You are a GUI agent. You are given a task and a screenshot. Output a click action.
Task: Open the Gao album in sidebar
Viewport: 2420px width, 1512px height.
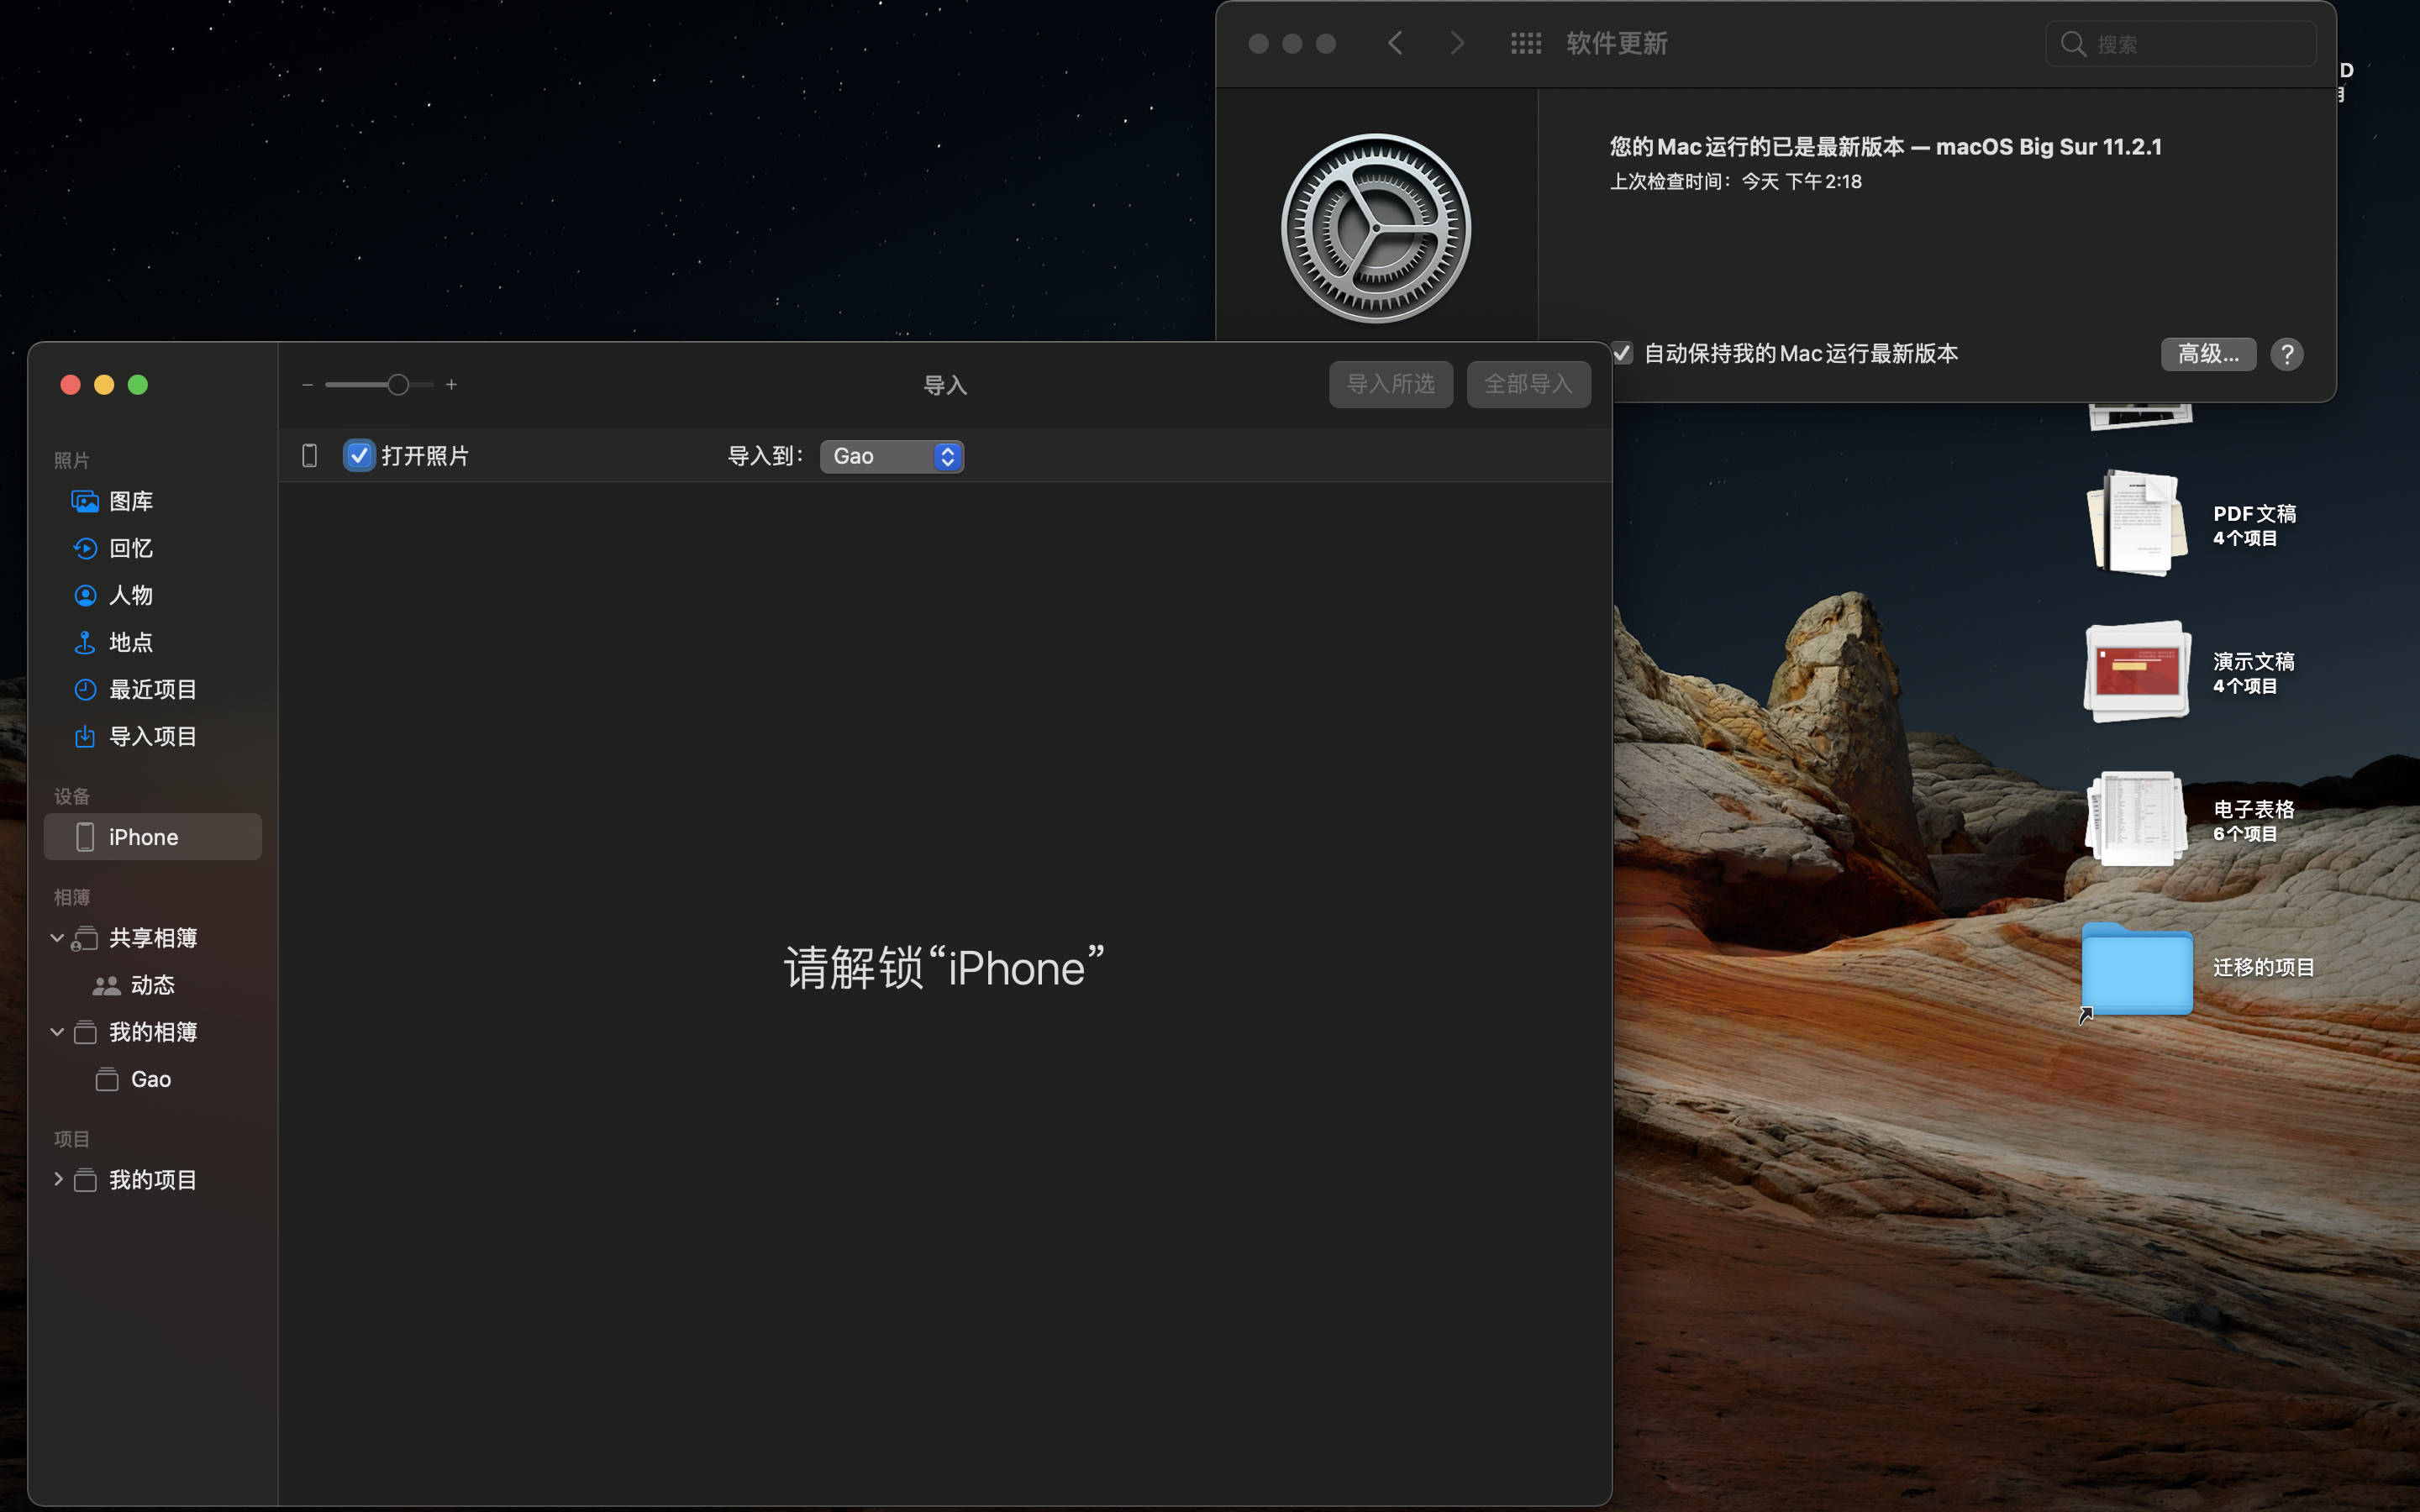tap(150, 1079)
